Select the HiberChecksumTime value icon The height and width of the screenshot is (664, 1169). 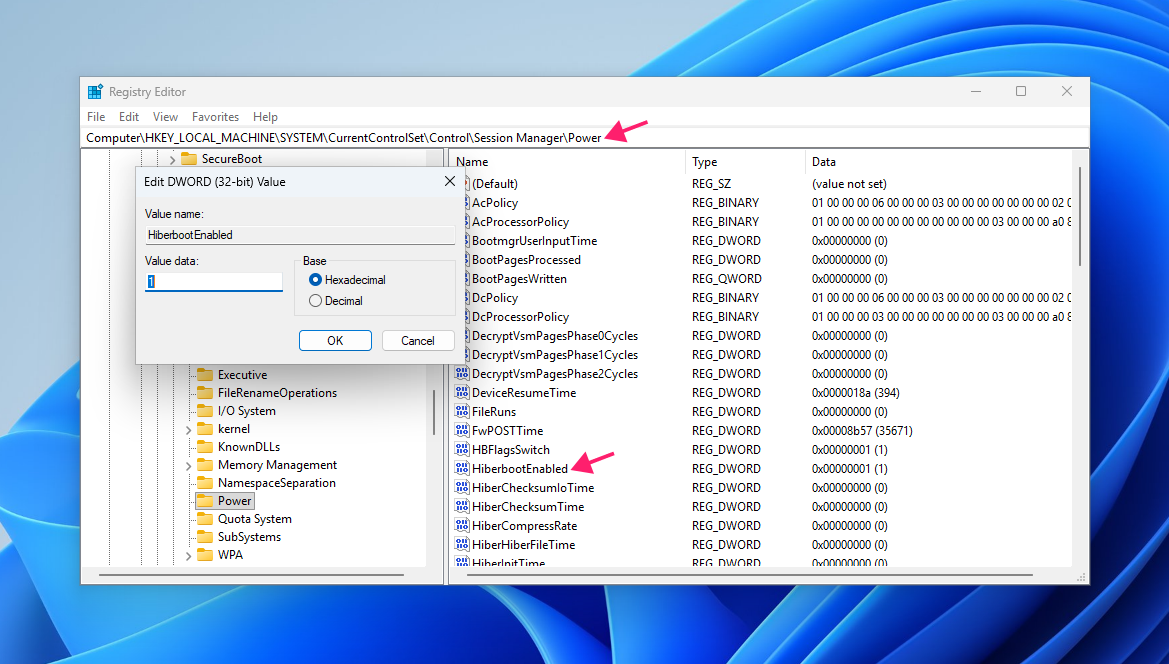(x=461, y=506)
